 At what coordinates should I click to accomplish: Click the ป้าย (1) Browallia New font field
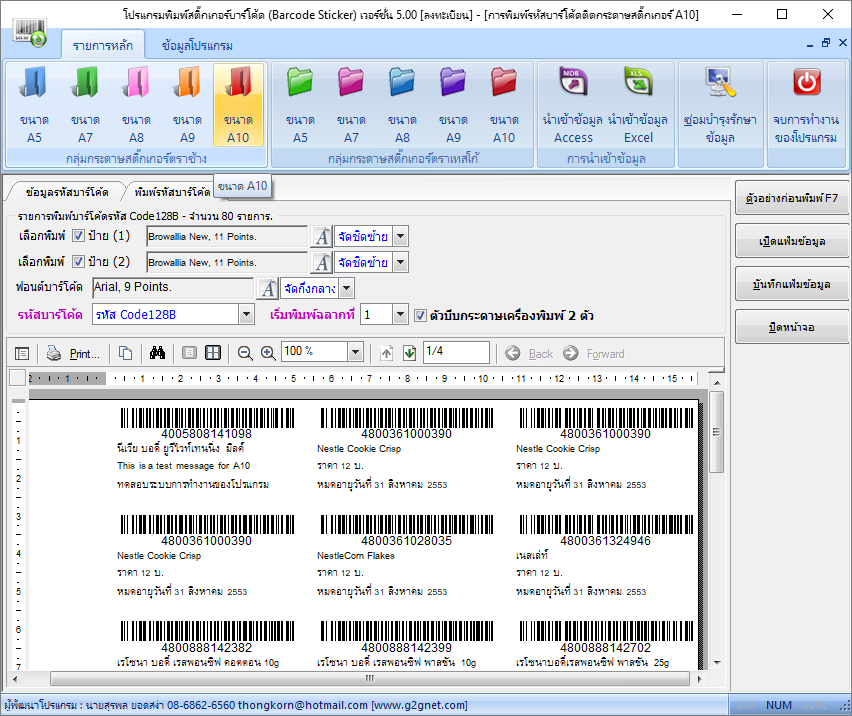pos(227,236)
